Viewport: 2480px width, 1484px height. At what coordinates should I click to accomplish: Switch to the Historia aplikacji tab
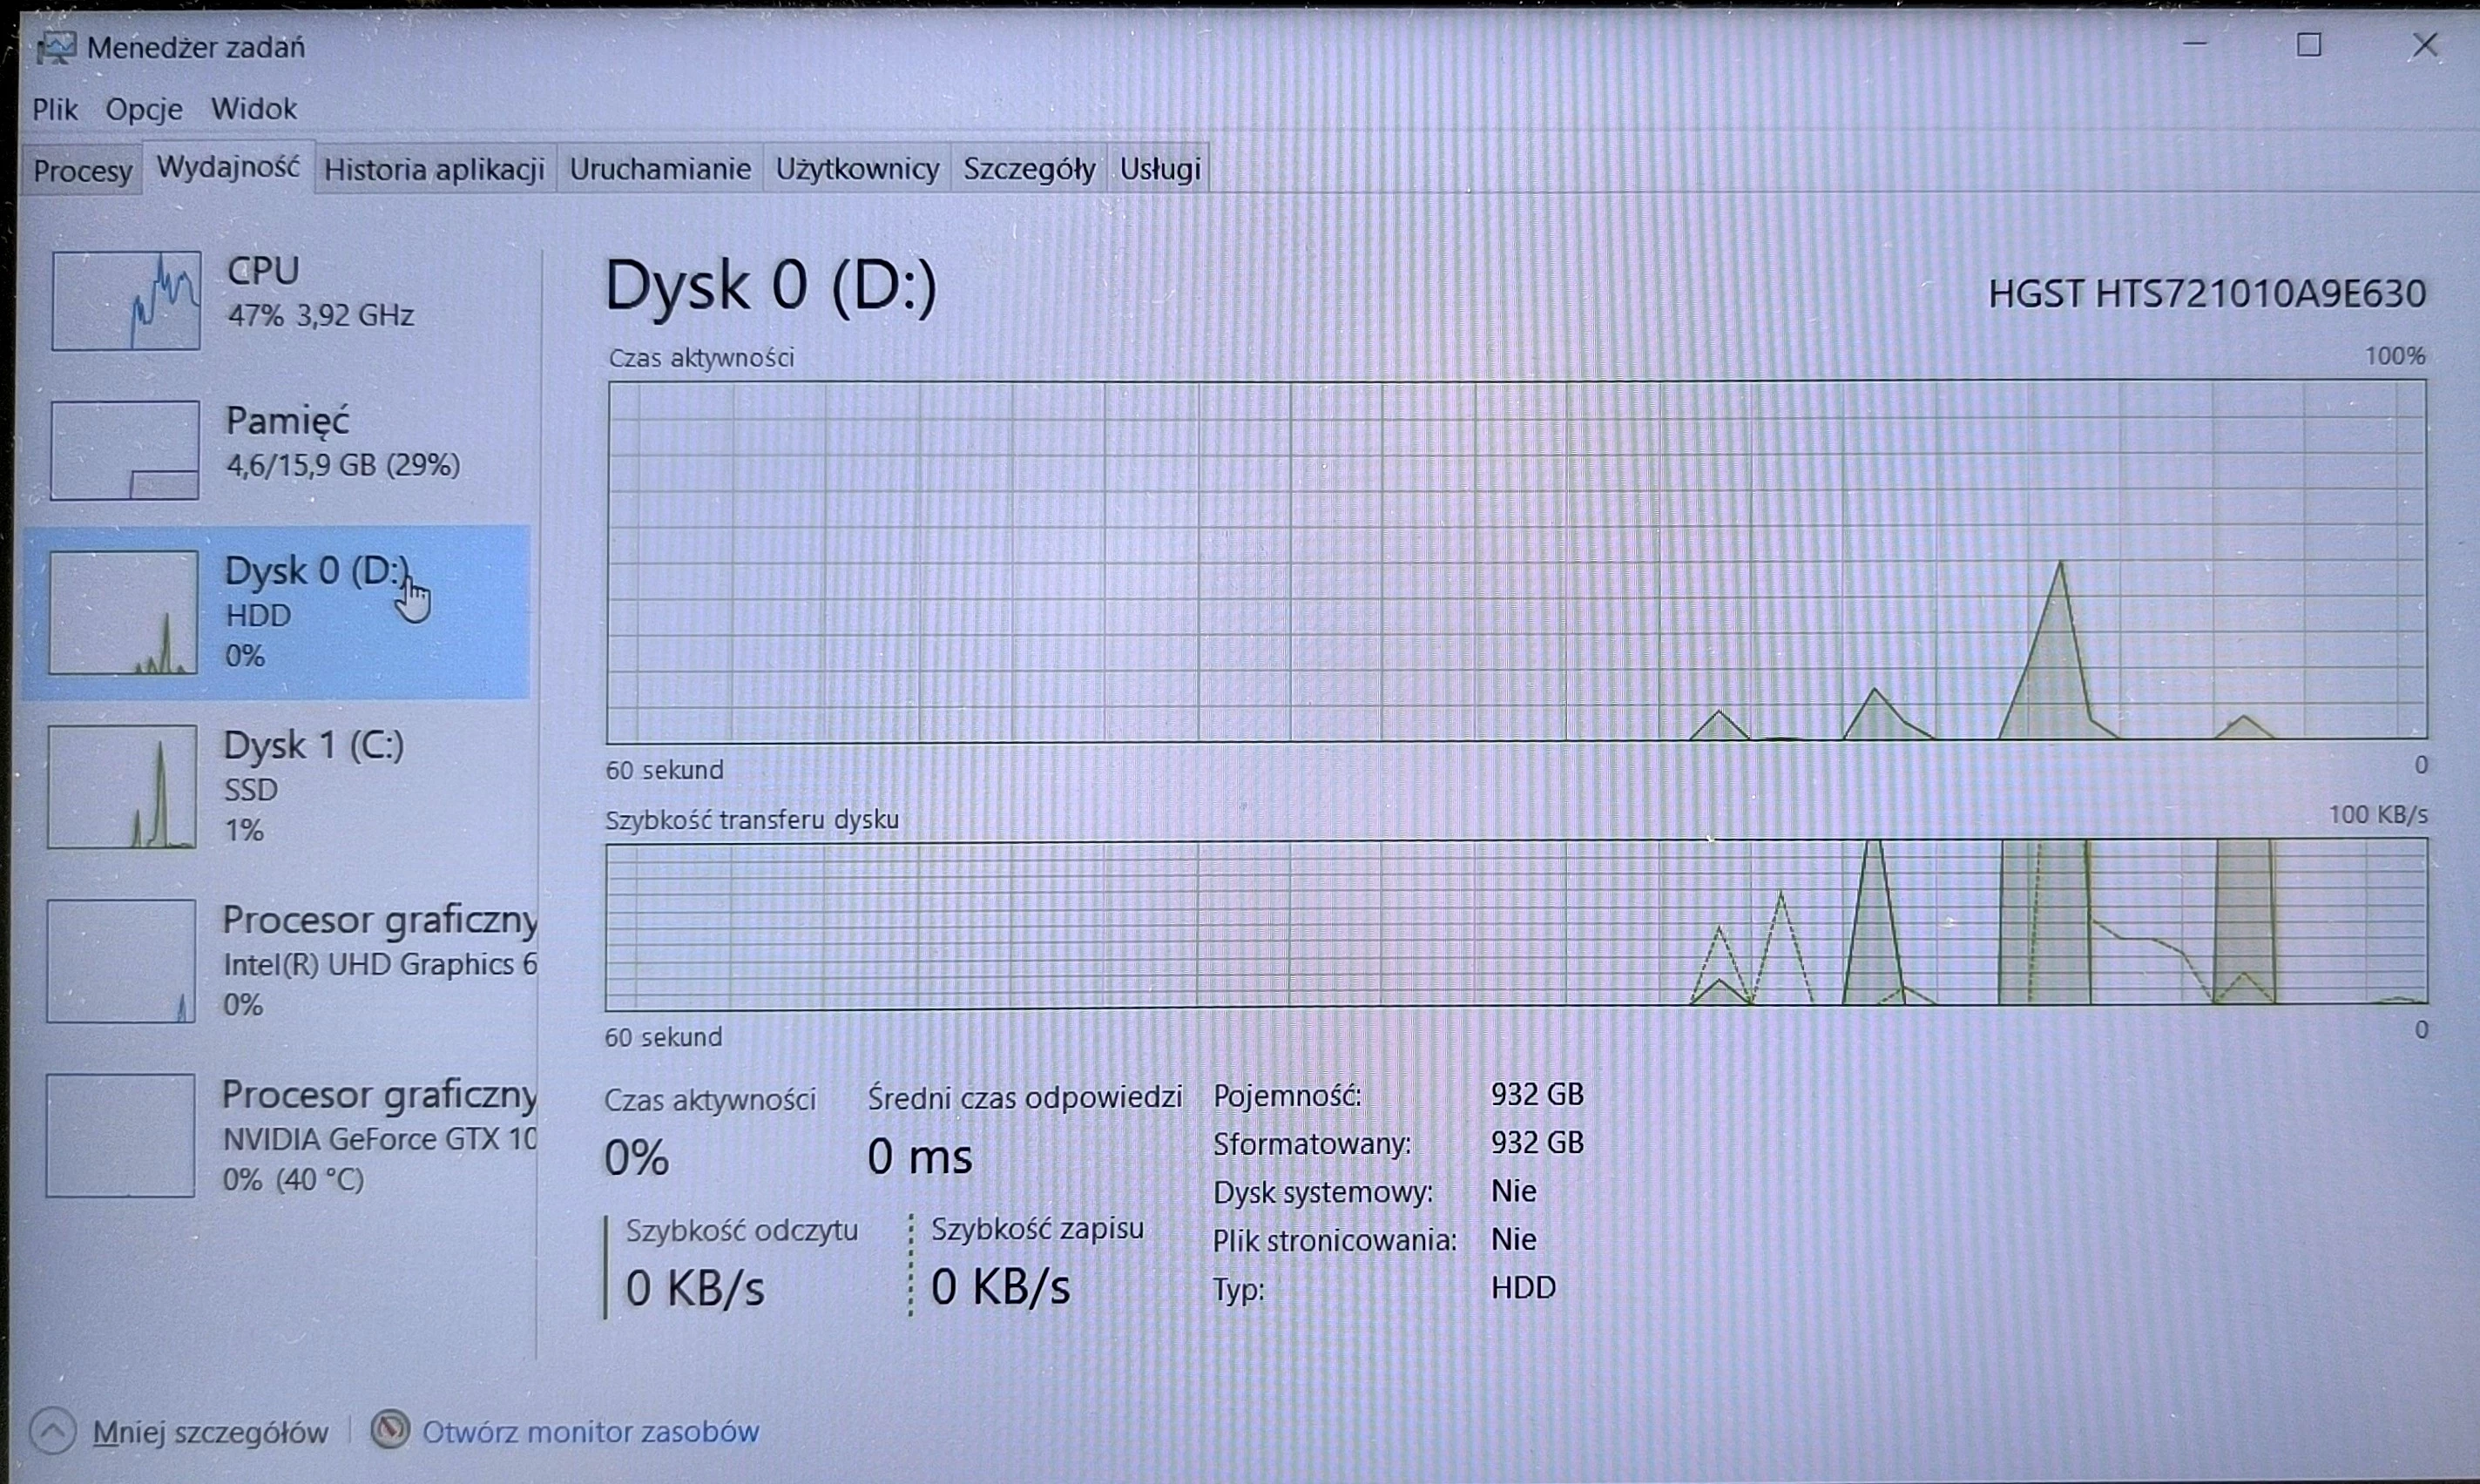(434, 169)
